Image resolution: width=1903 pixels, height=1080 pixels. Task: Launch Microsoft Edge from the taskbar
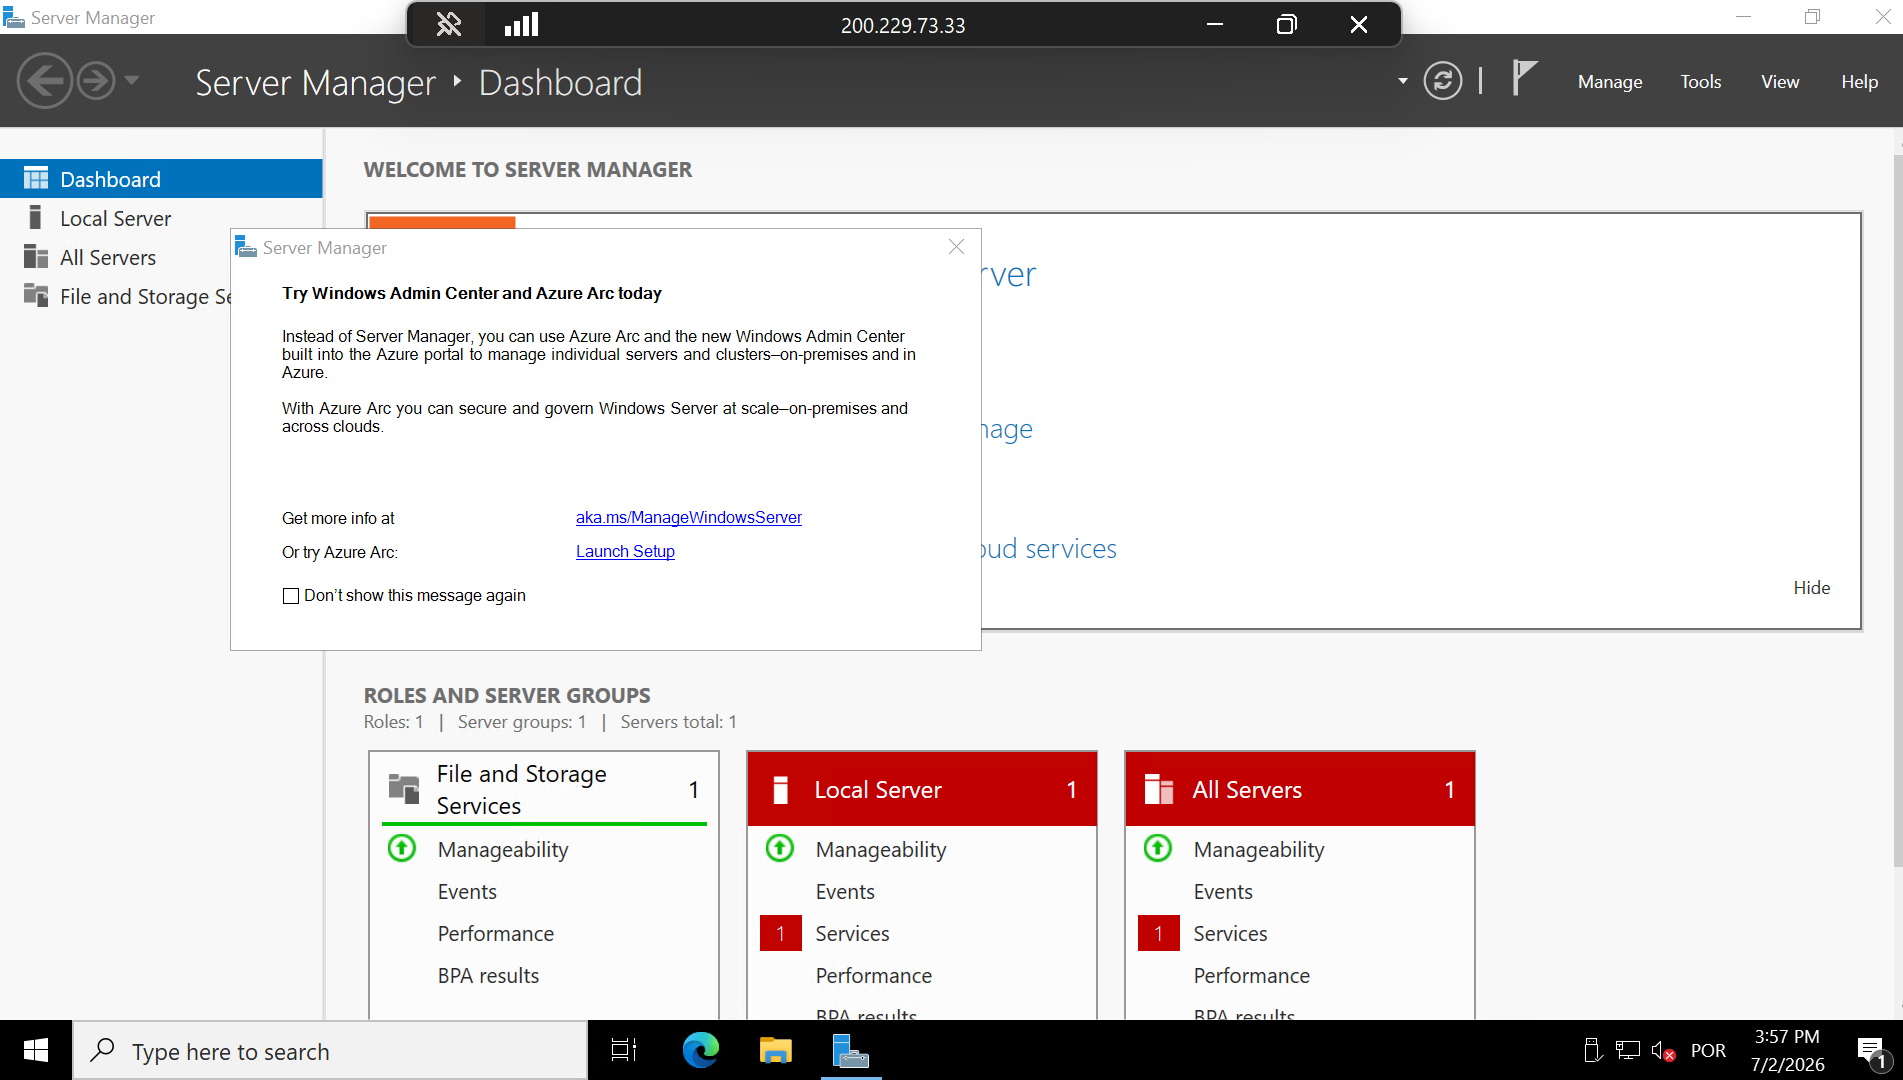(x=700, y=1050)
